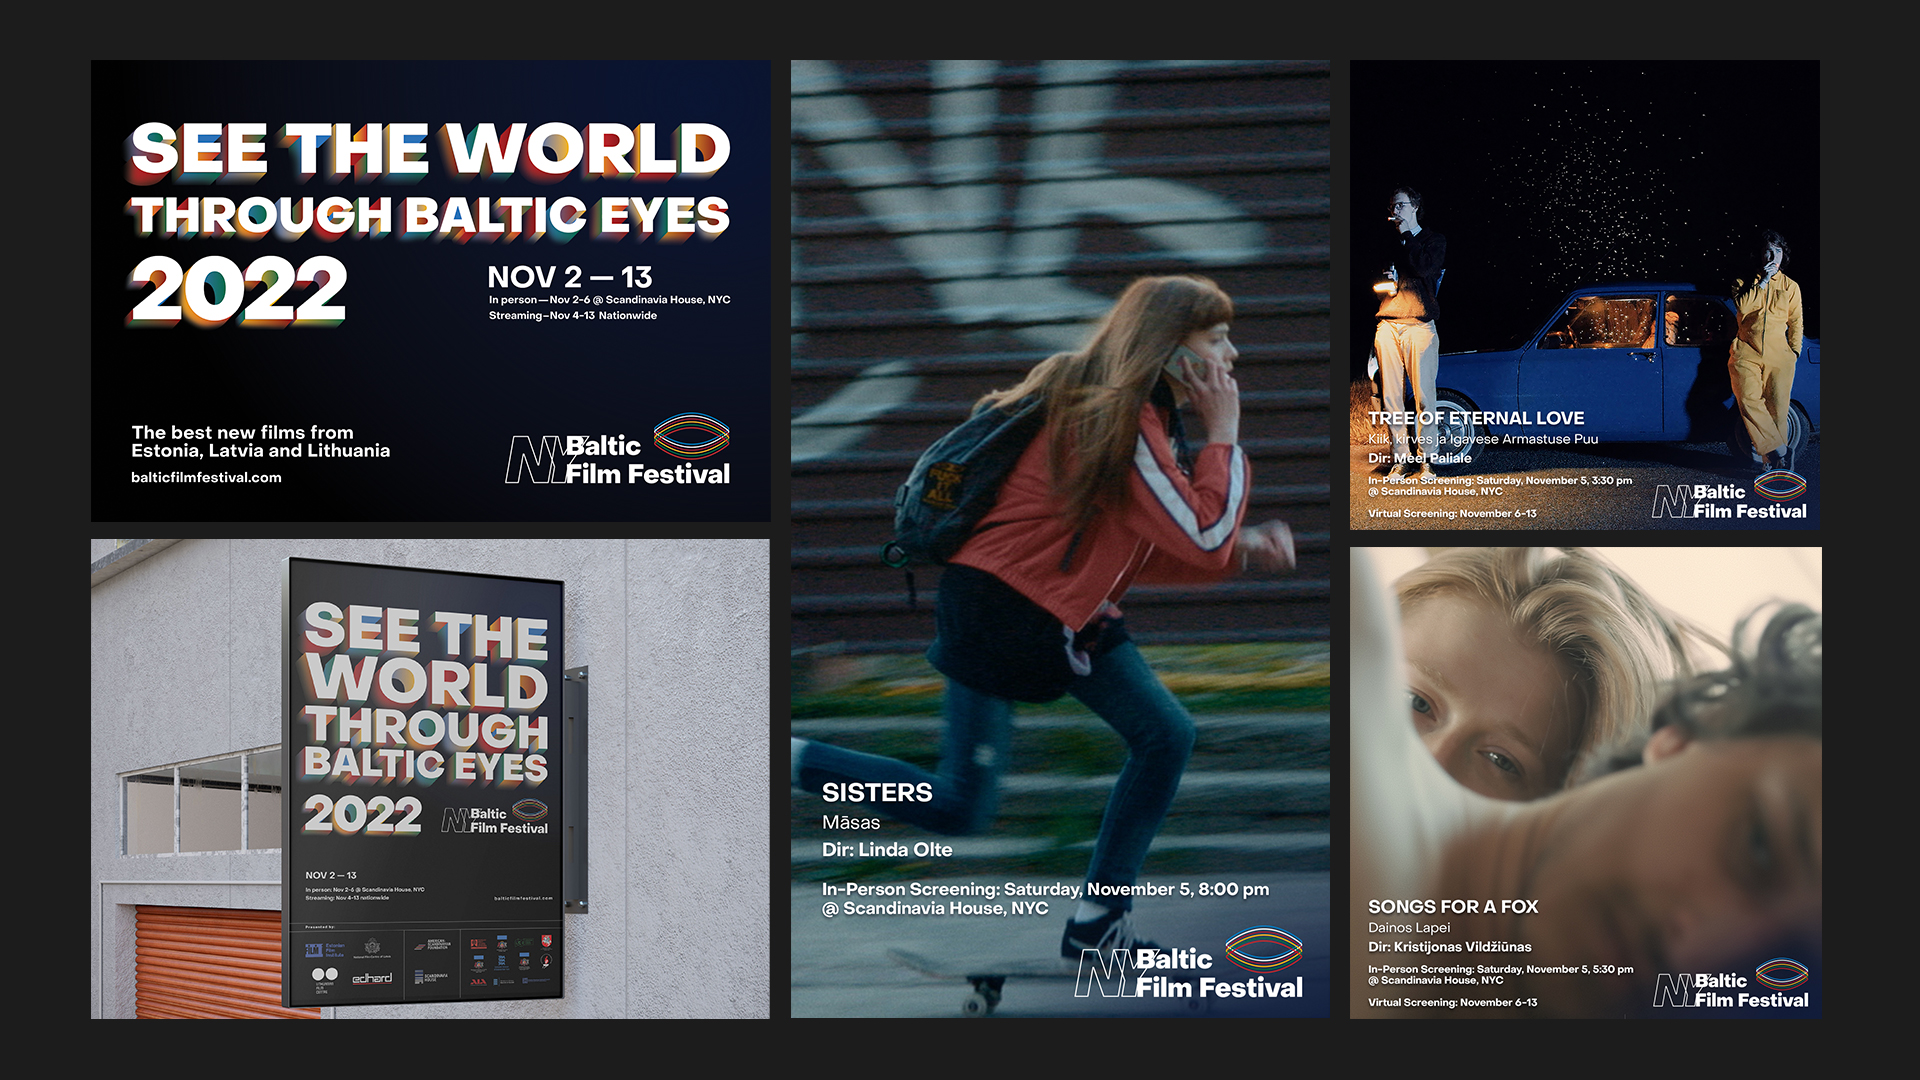Click the TREE OF ETERNAL LOVE title

pyautogui.click(x=1475, y=418)
